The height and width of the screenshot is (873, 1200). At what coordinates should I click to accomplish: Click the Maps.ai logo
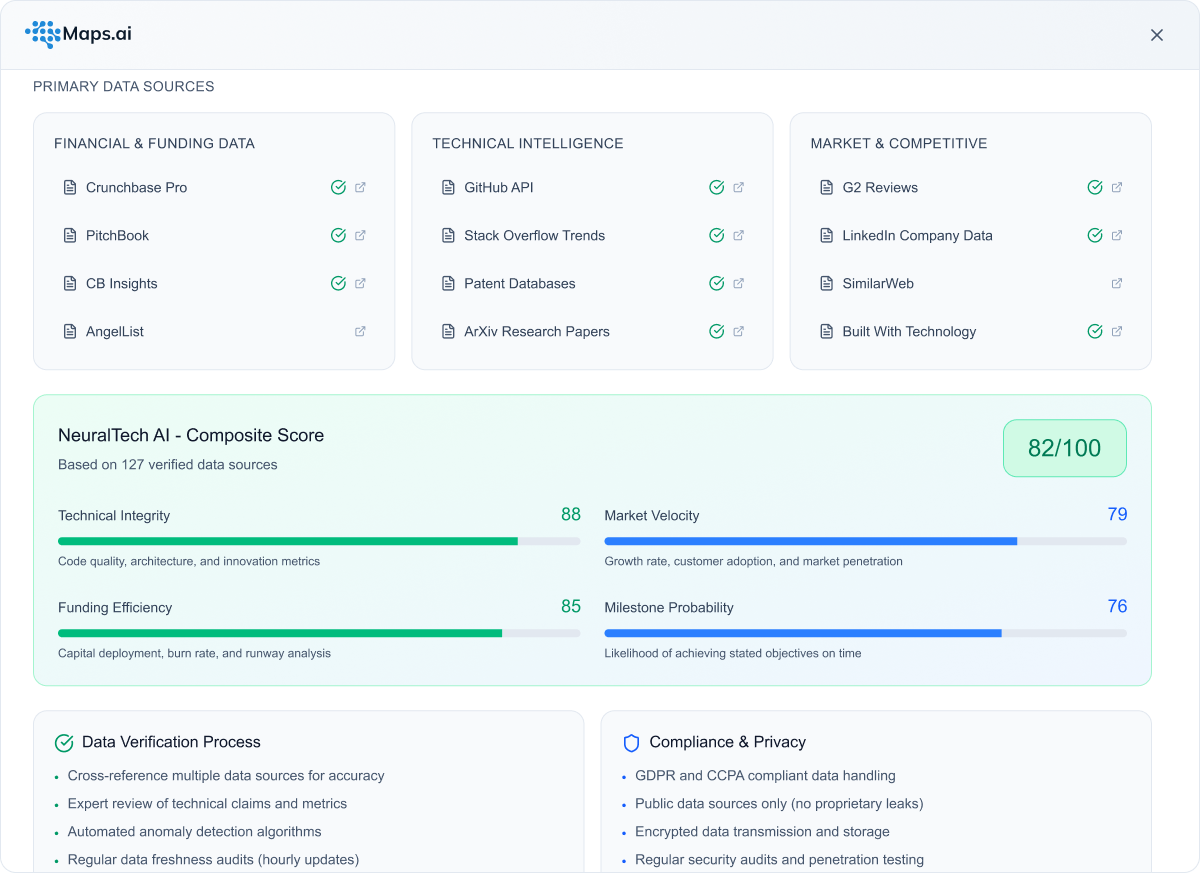point(78,35)
